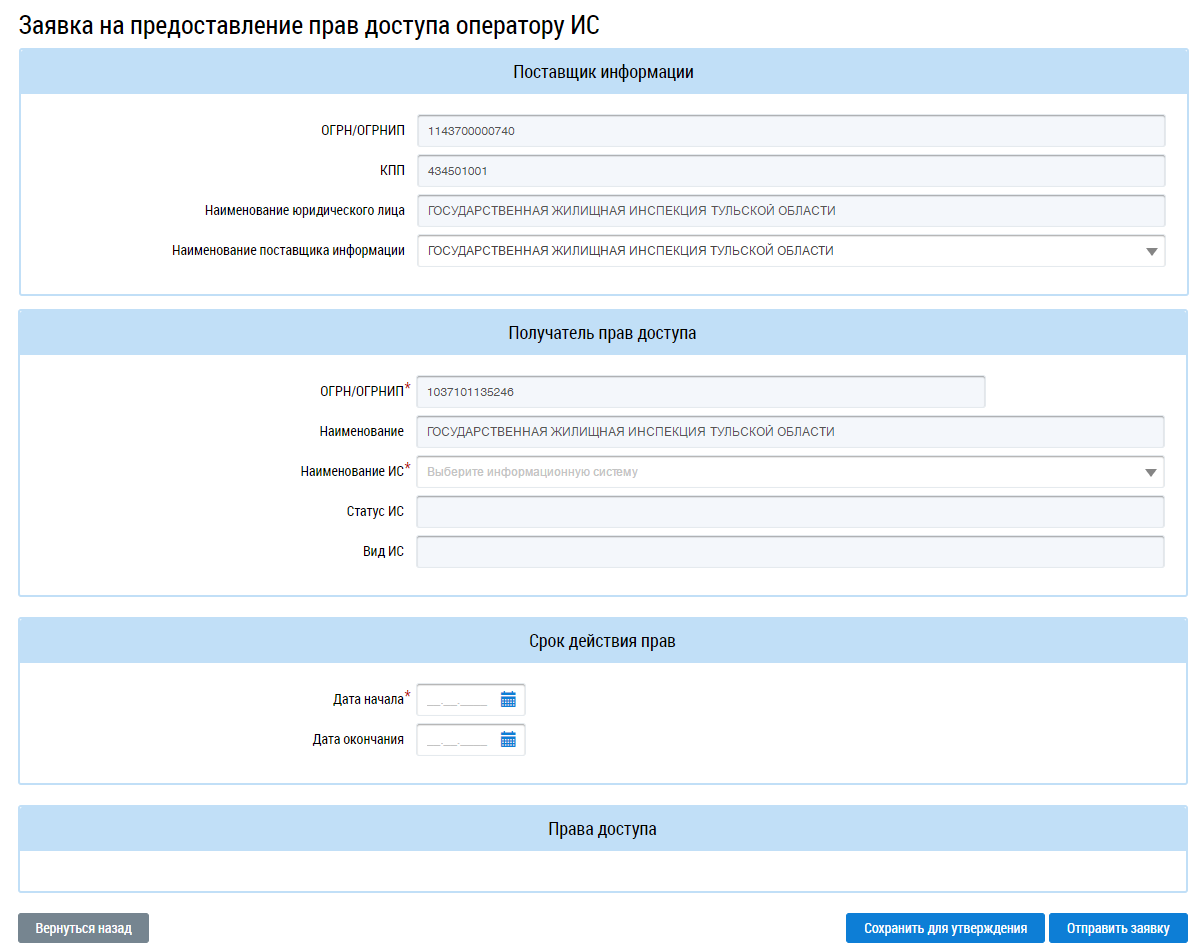The image size is (1201, 950).
Task: Click the recipient Наименование field
Action: pyautogui.click(x=790, y=432)
